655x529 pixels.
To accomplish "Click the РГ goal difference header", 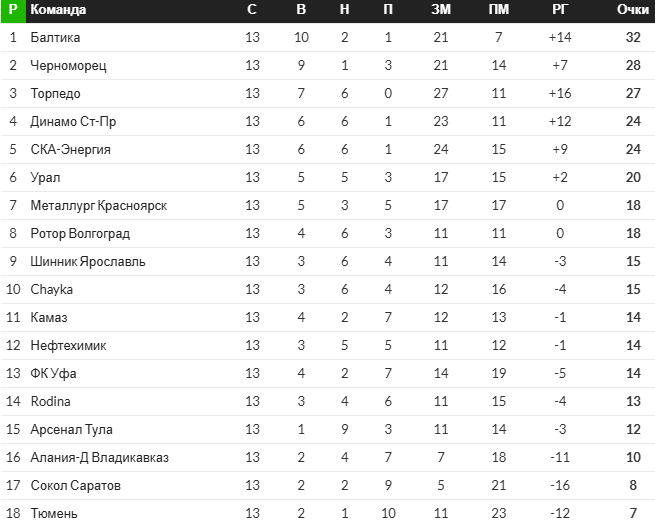I will click(560, 10).
